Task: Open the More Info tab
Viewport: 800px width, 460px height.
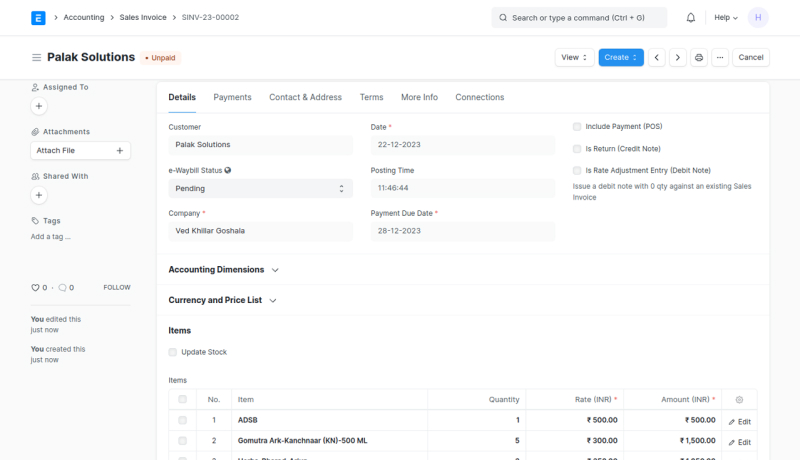Action: point(419,97)
